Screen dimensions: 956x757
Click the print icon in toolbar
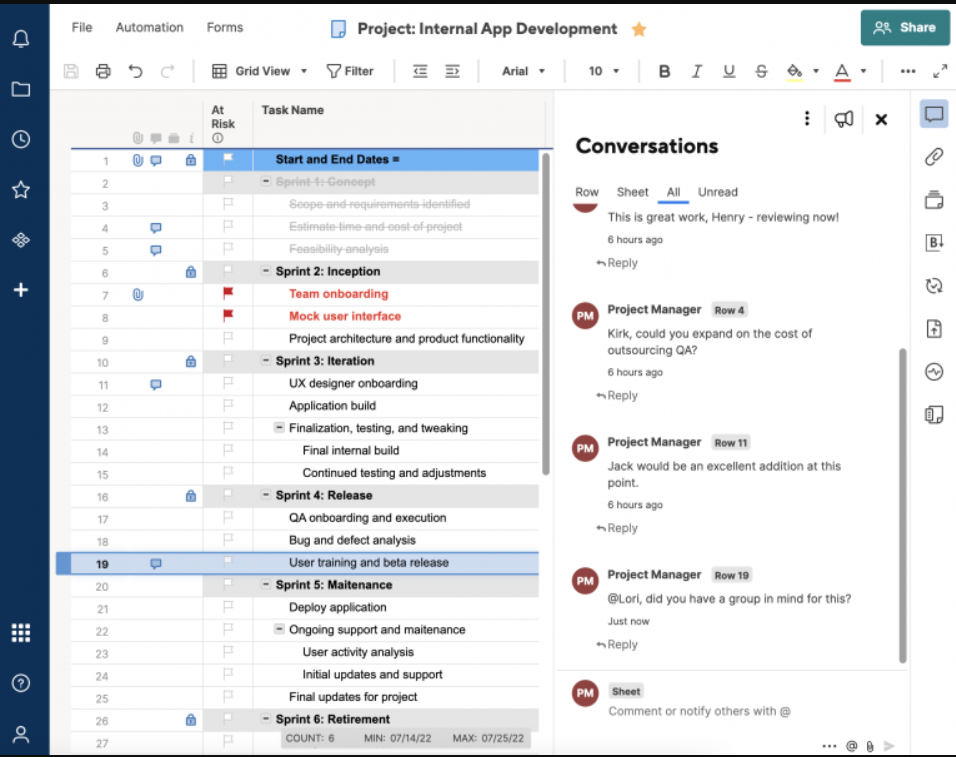tap(103, 71)
